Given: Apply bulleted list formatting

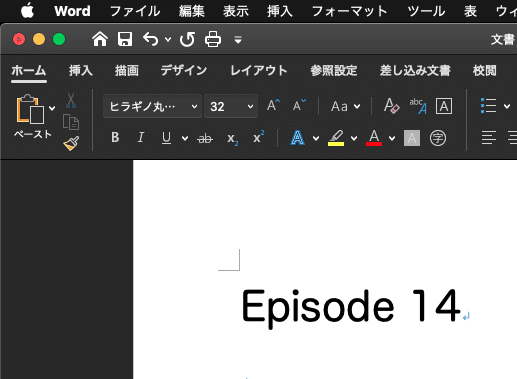Looking at the screenshot, I should [x=489, y=106].
